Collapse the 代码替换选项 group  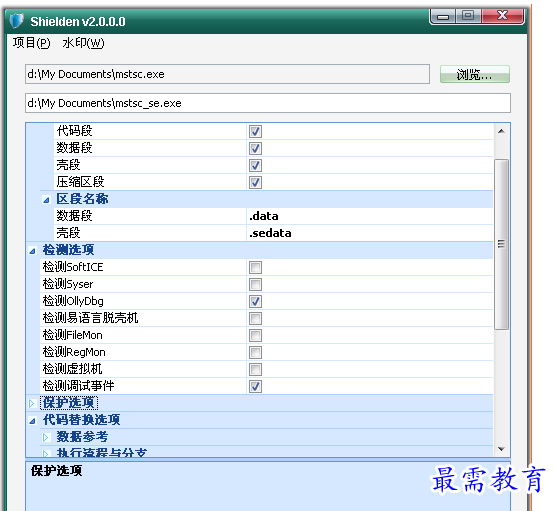click(x=33, y=421)
